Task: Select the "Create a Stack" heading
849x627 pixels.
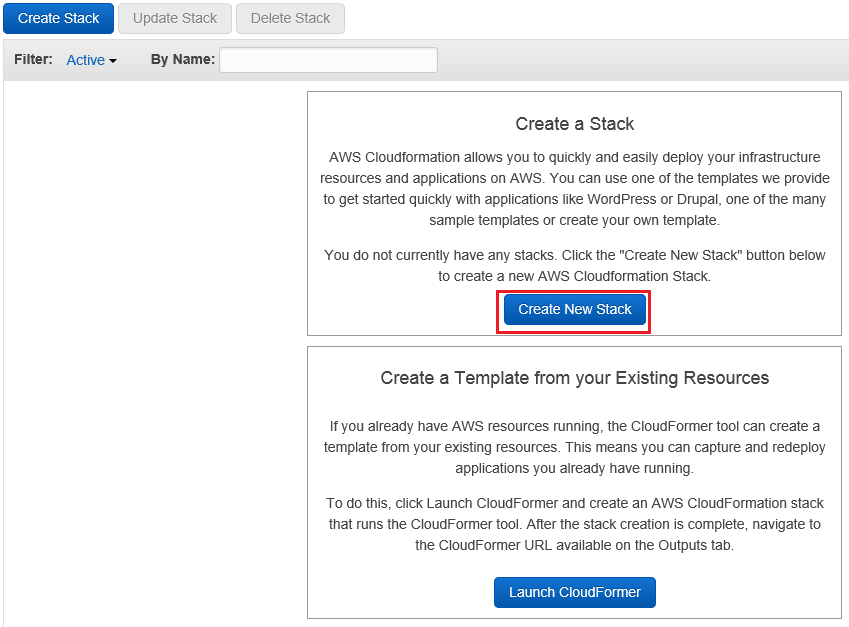Action: tap(574, 124)
